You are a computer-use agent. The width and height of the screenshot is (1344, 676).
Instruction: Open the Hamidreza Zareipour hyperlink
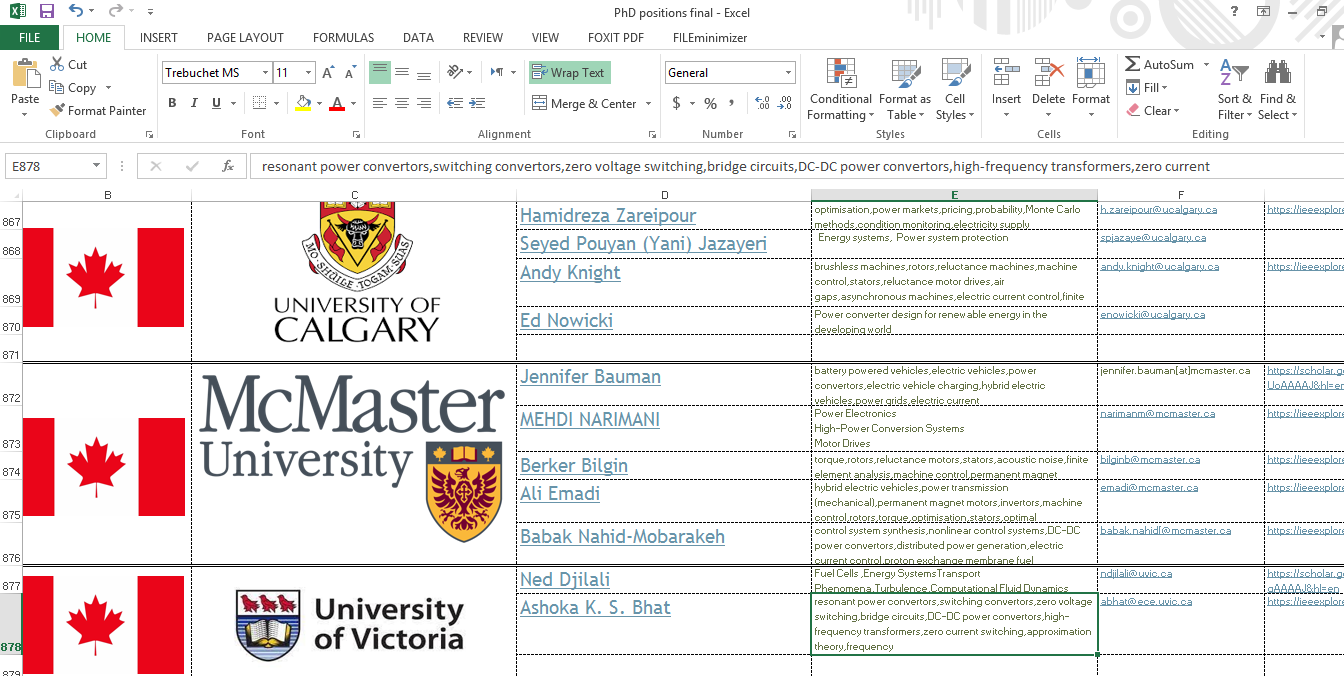(x=607, y=216)
